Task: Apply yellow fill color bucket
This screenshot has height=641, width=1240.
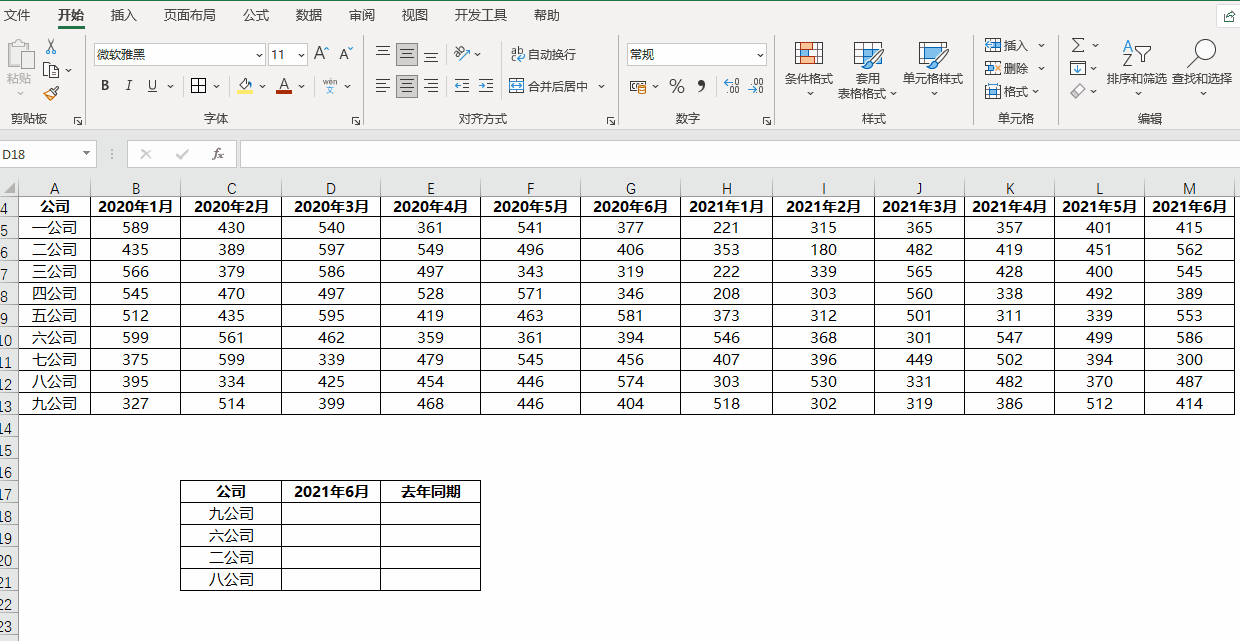Action: coord(246,86)
